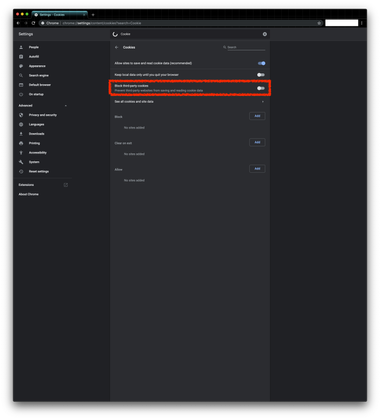Click No sites added under Allow
Screen dimensions: 380x419
(x=134, y=180)
